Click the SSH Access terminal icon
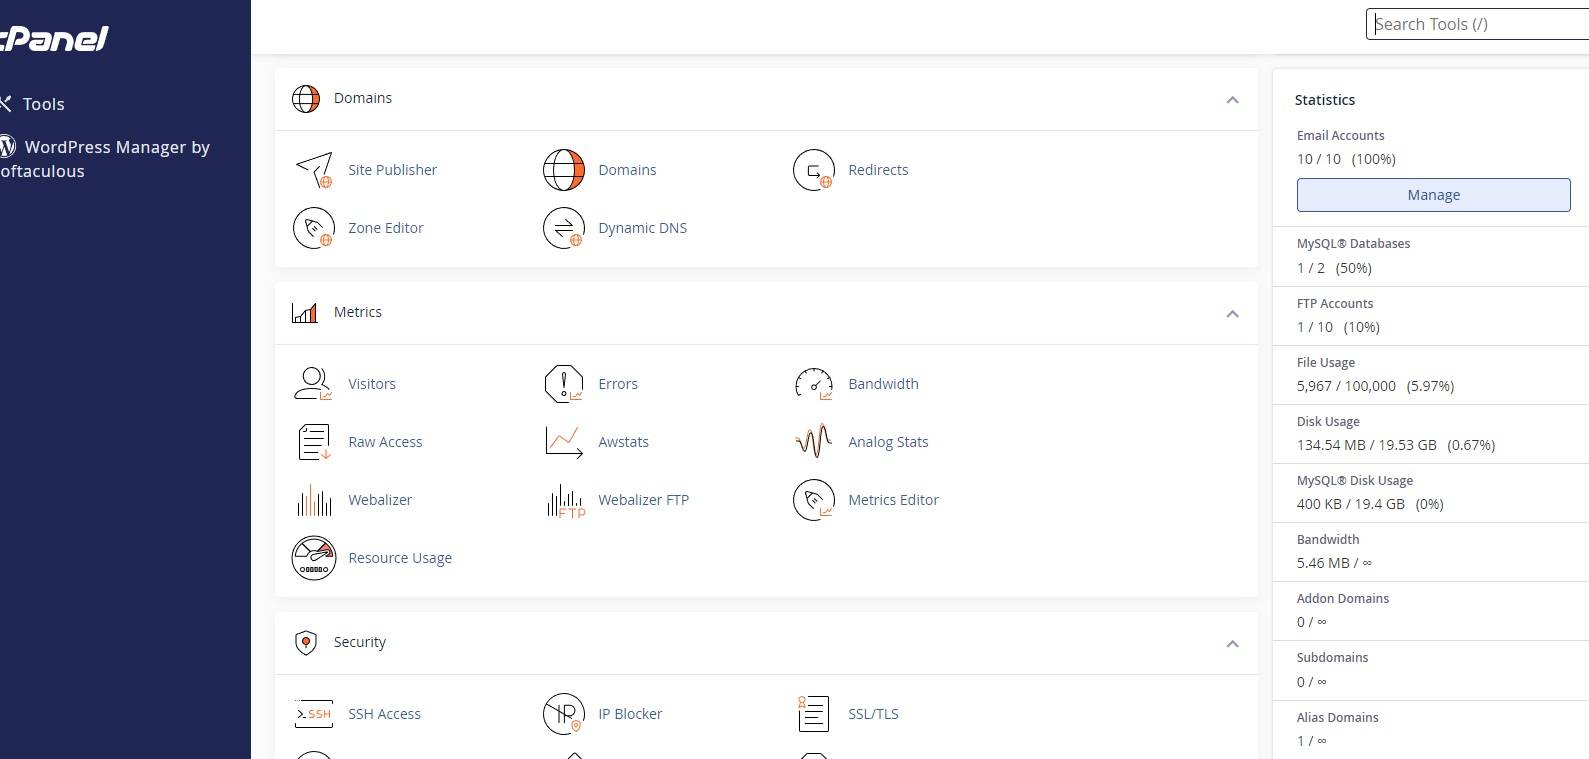 (x=314, y=714)
